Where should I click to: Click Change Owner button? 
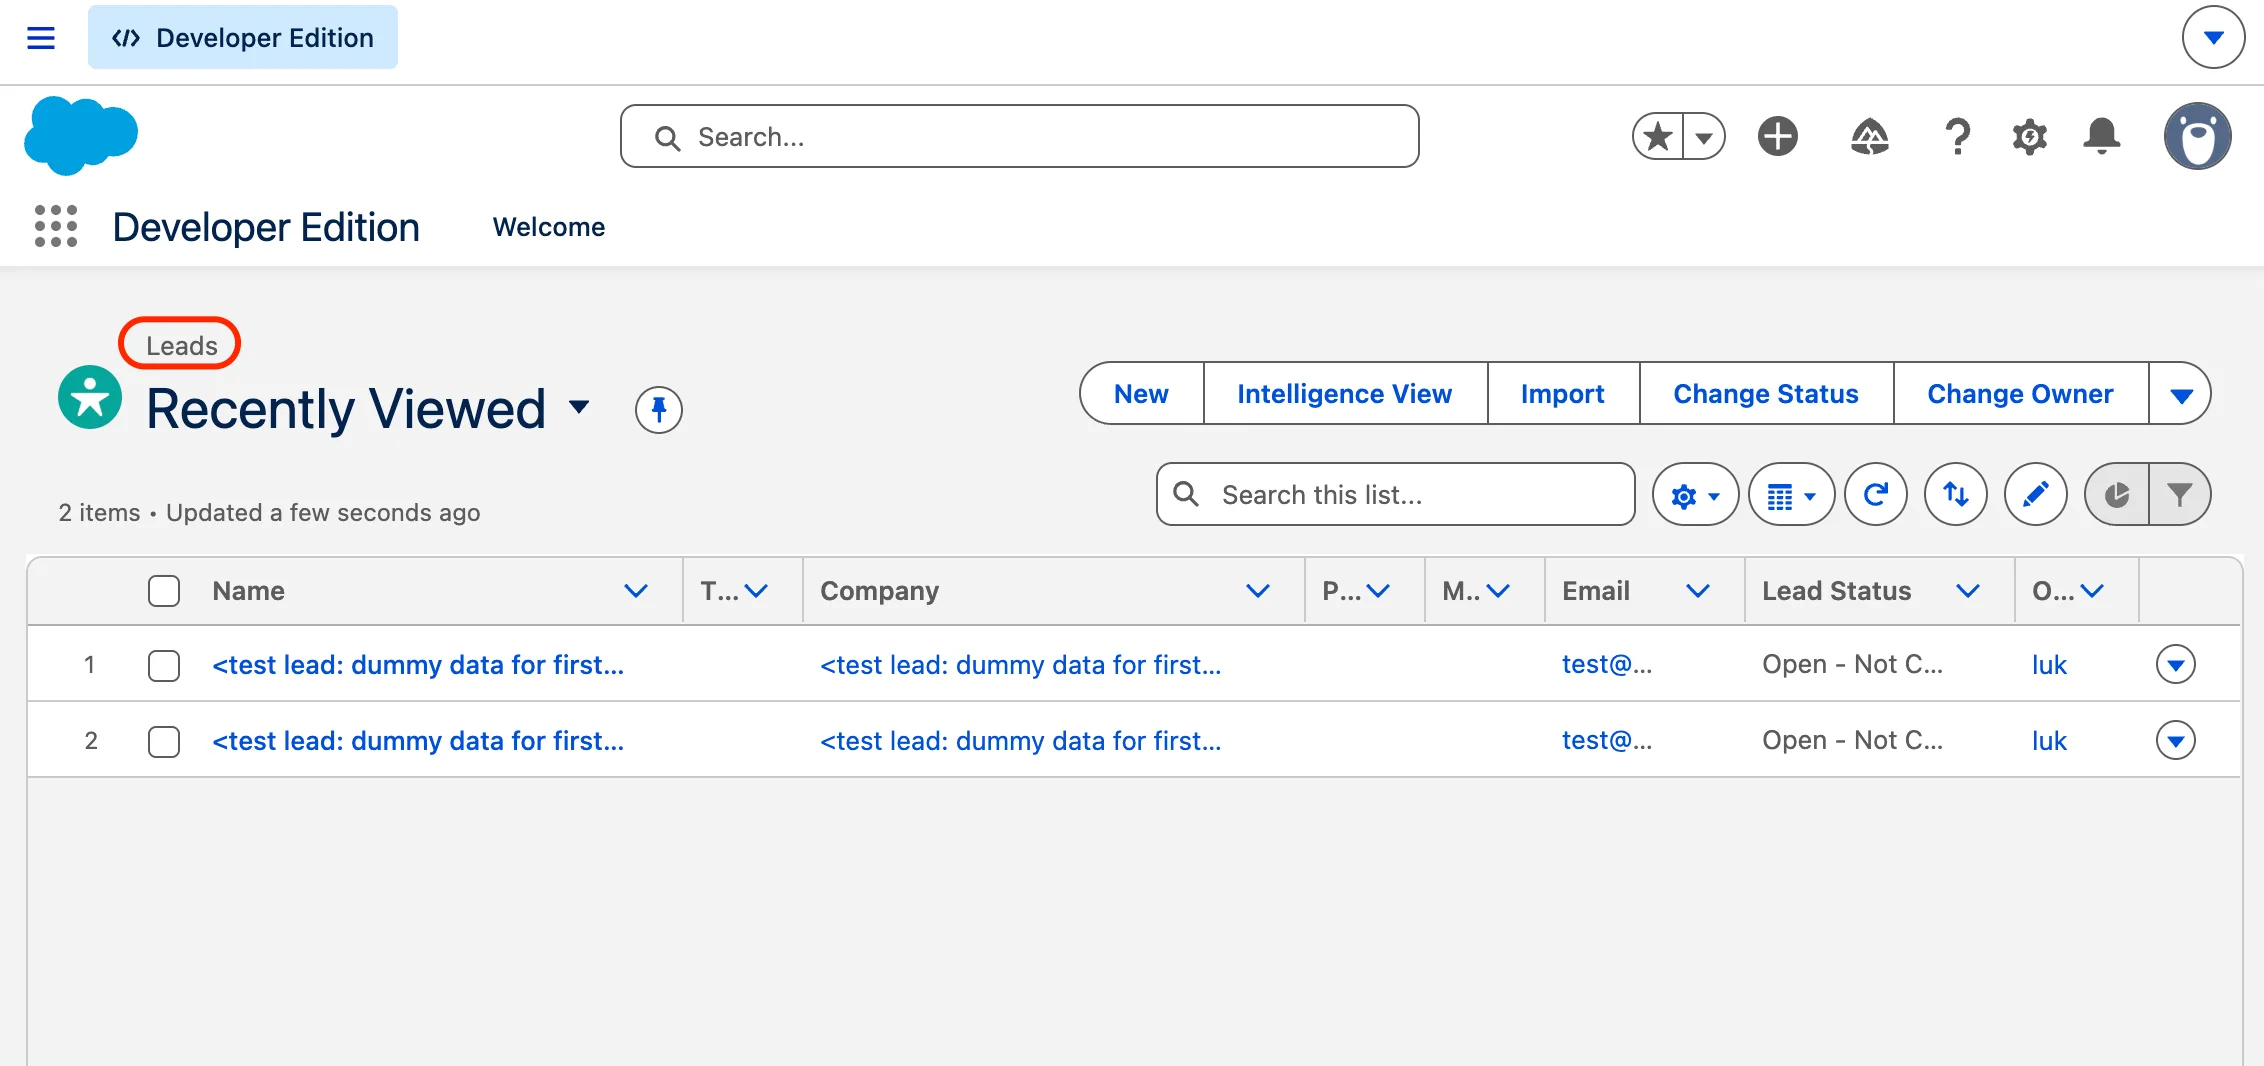point(2020,394)
